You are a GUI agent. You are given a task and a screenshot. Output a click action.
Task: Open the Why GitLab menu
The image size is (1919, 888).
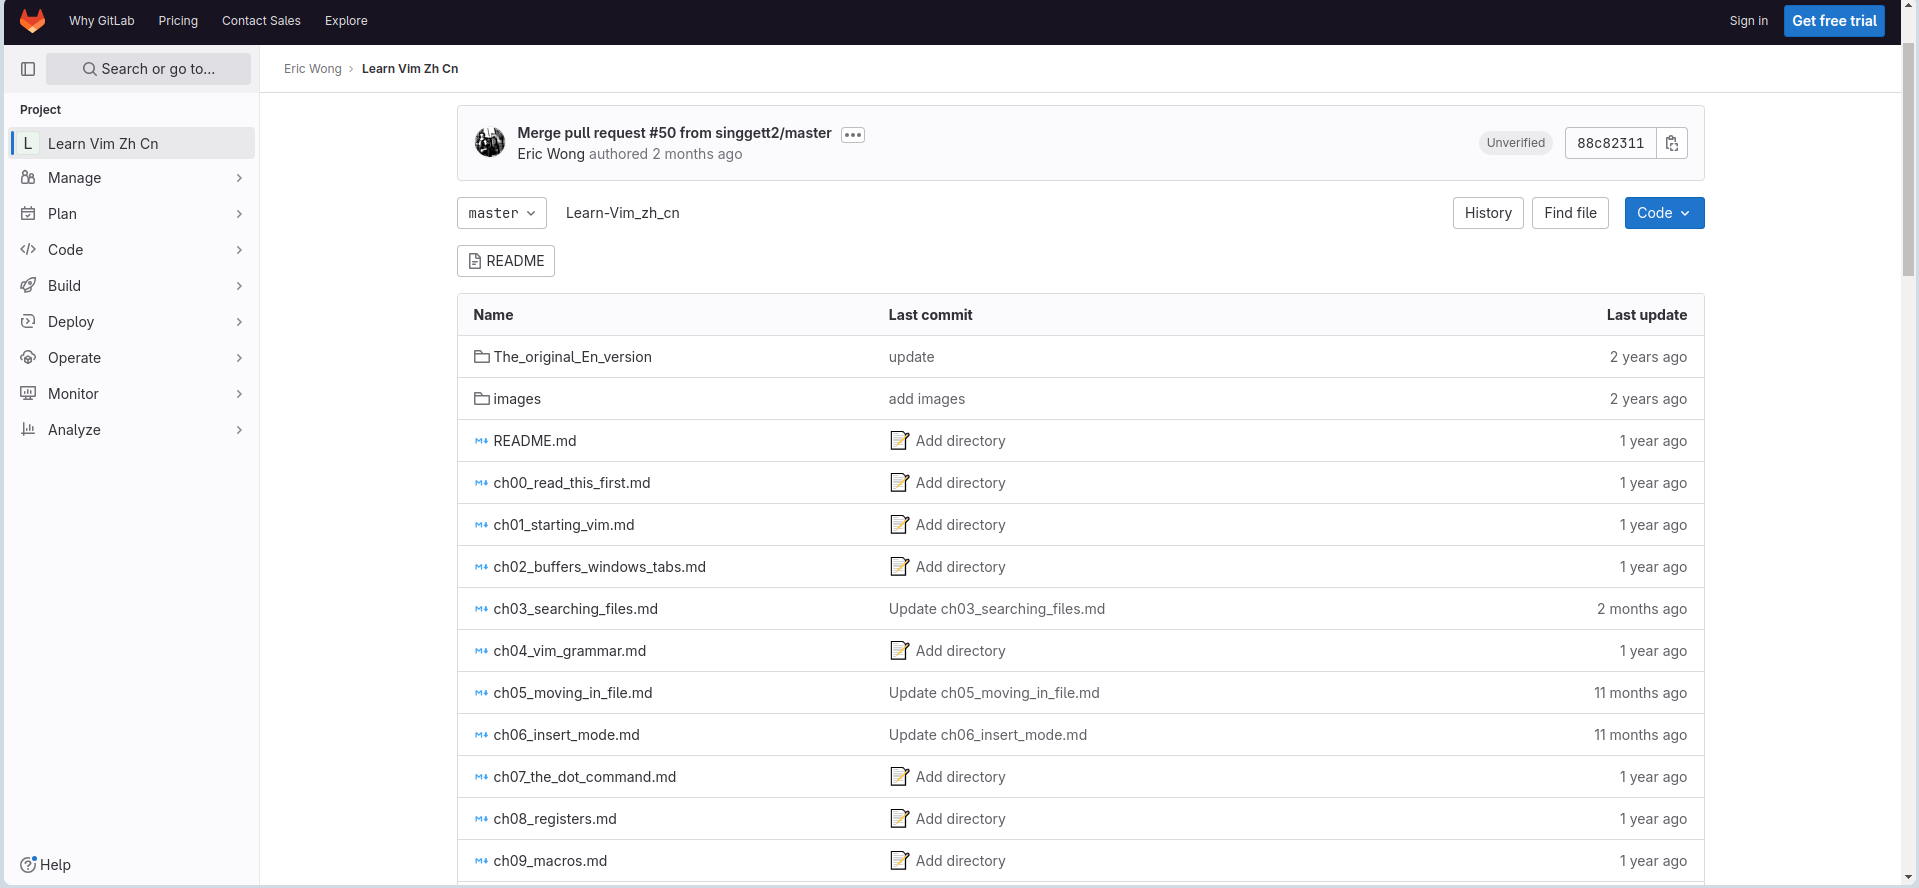coord(102,21)
